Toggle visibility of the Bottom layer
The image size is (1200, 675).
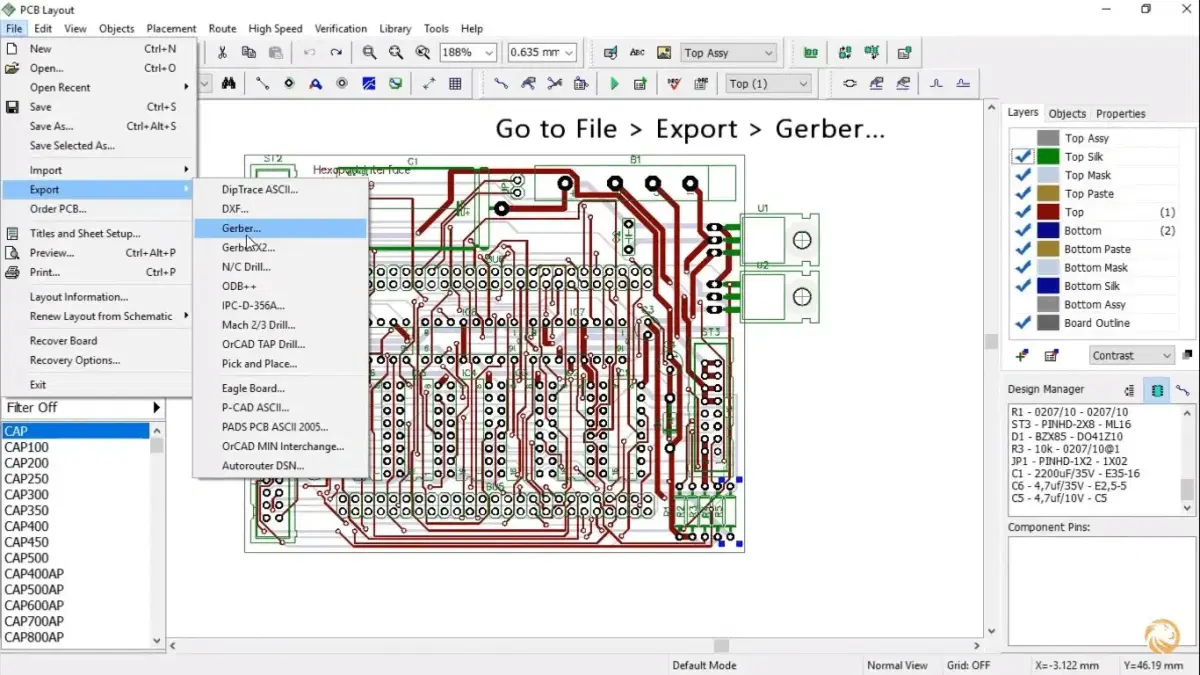pos(1022,231)
